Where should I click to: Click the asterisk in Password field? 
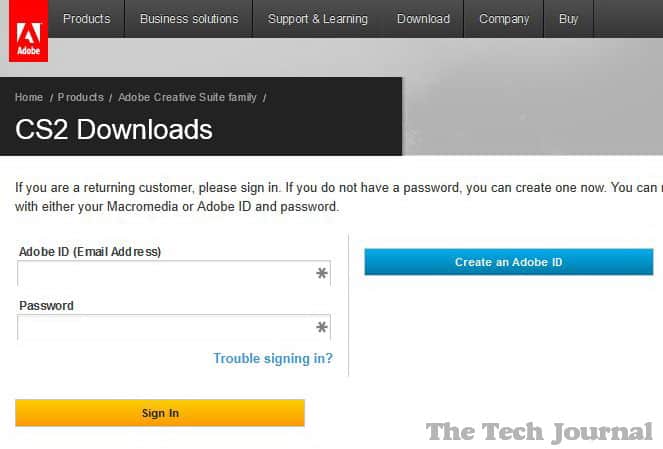coord(322,327)
